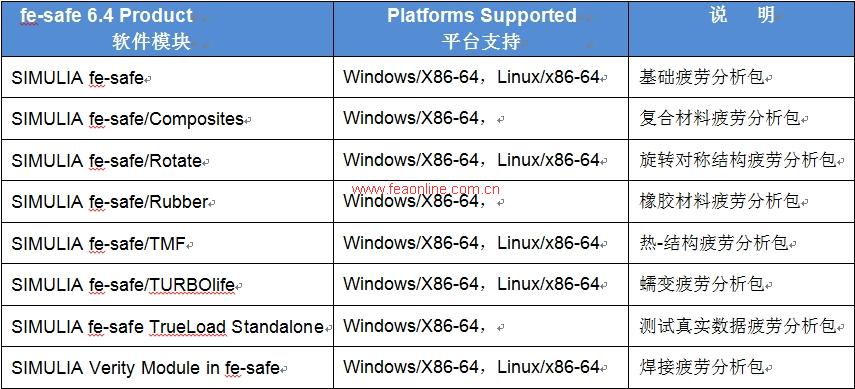Click the 'SIMULIA fe-safe' product cell
This screenshot has width=855, height=389.
[x=167, y=77]
